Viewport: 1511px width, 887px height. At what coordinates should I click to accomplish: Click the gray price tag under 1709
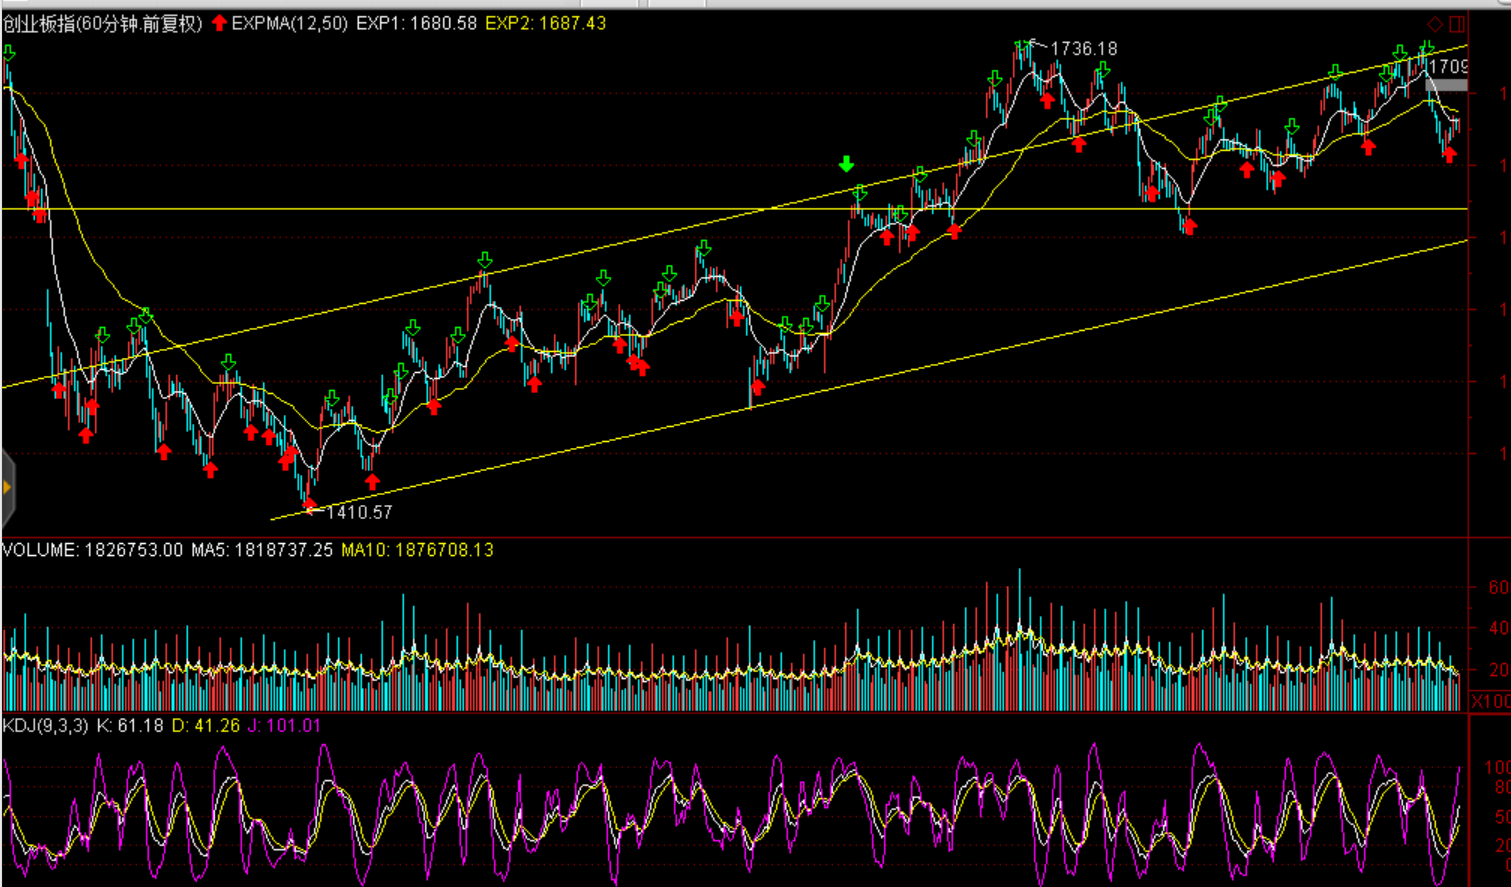coord(1446,86)
